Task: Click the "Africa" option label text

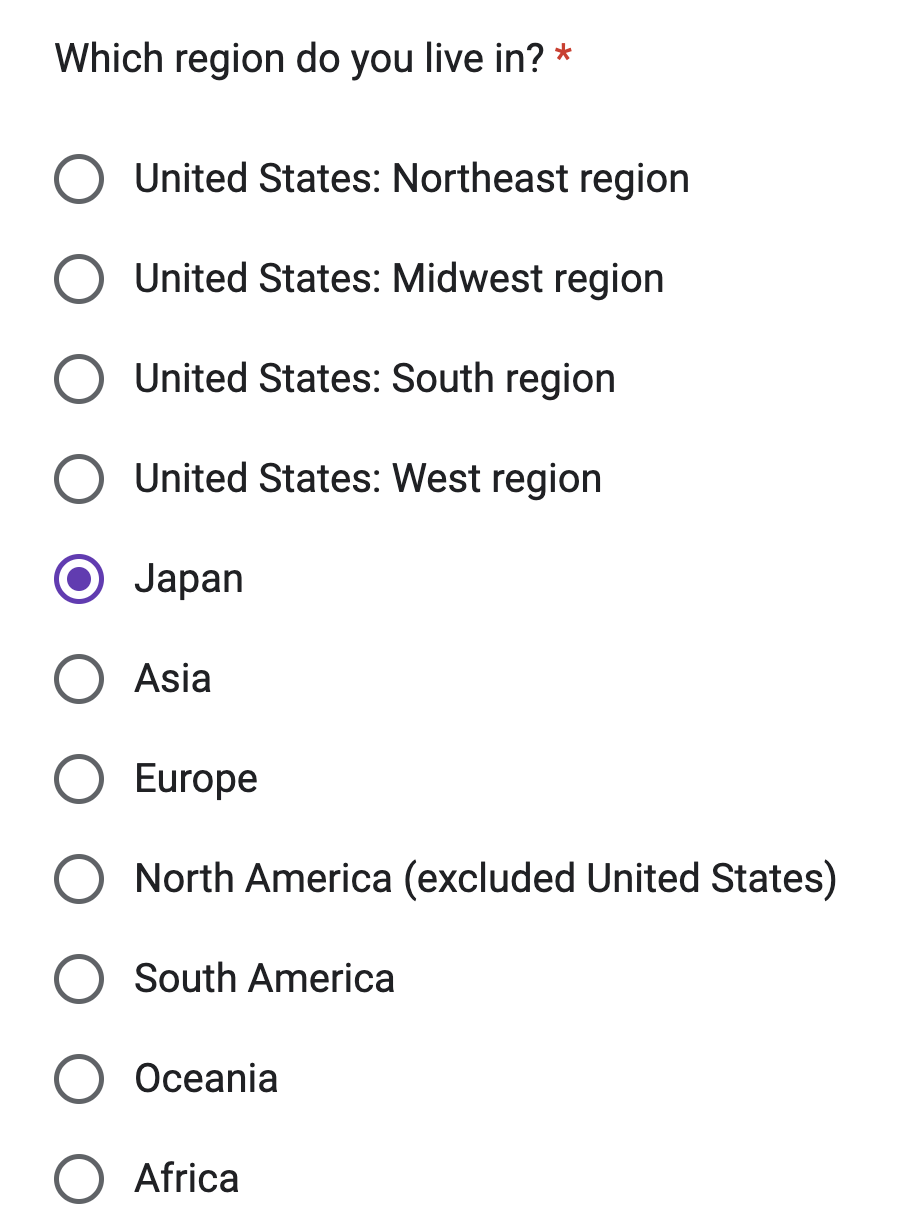Action: point(187,1180)
